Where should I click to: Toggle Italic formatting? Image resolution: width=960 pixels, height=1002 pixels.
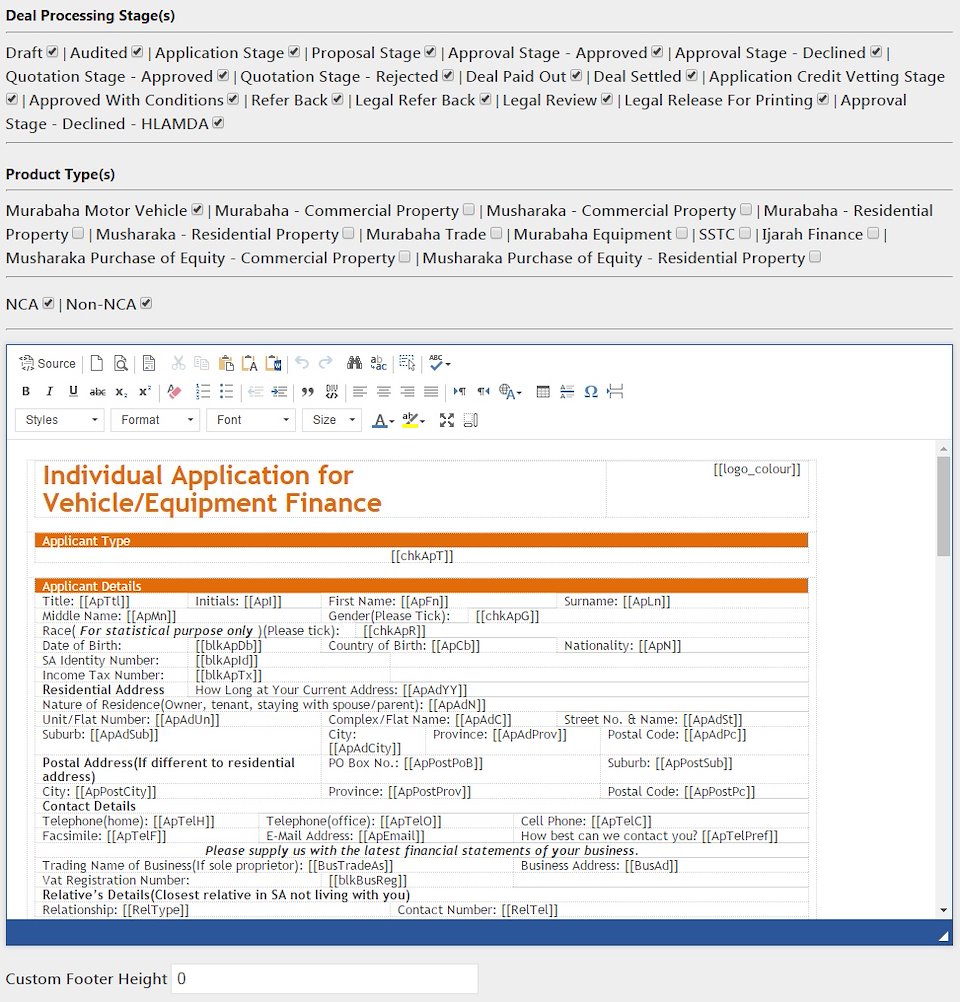(49, 392)
